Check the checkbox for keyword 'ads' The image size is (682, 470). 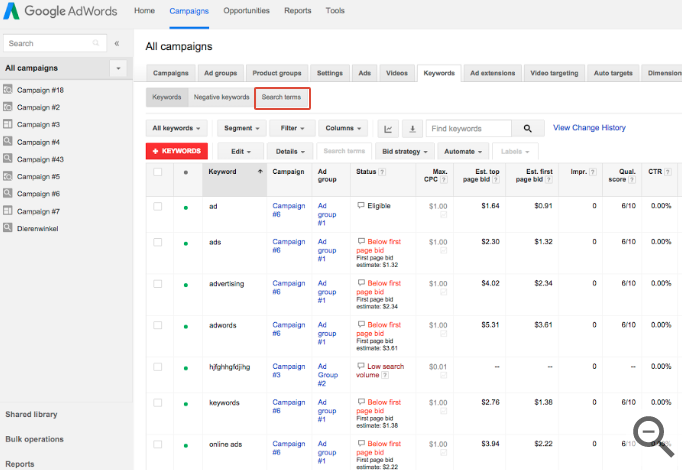157,242
